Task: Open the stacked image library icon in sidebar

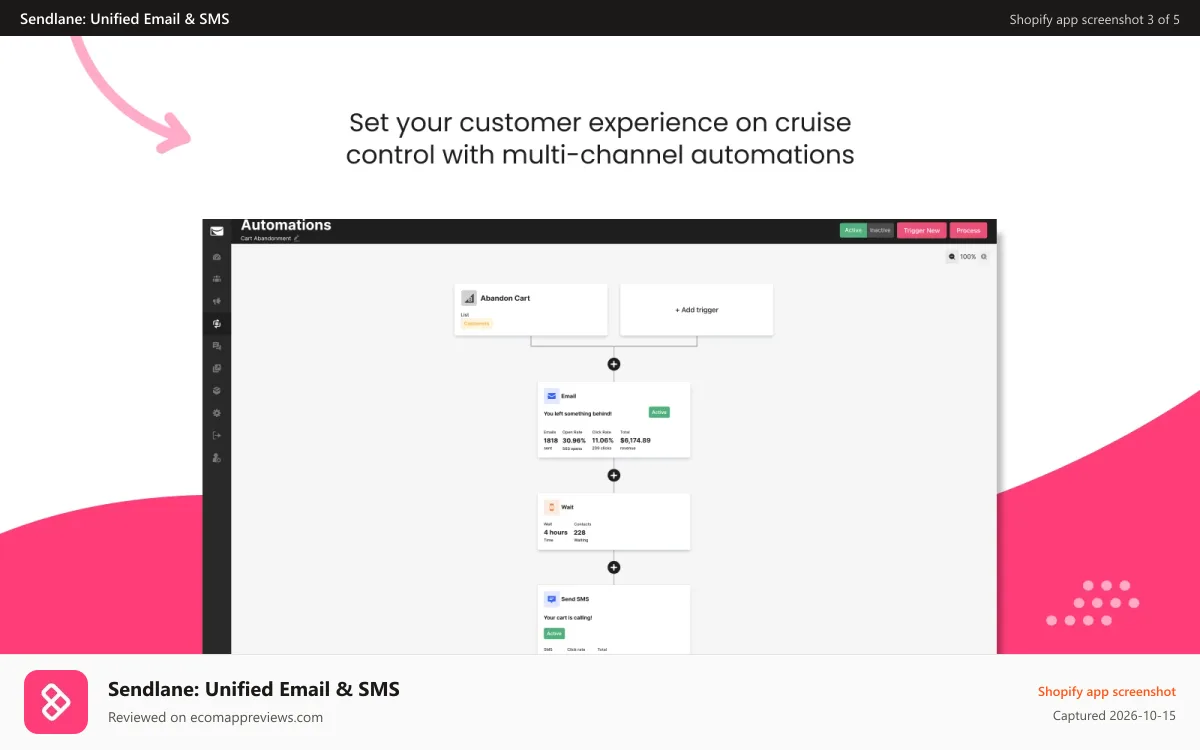Action: 217,368
